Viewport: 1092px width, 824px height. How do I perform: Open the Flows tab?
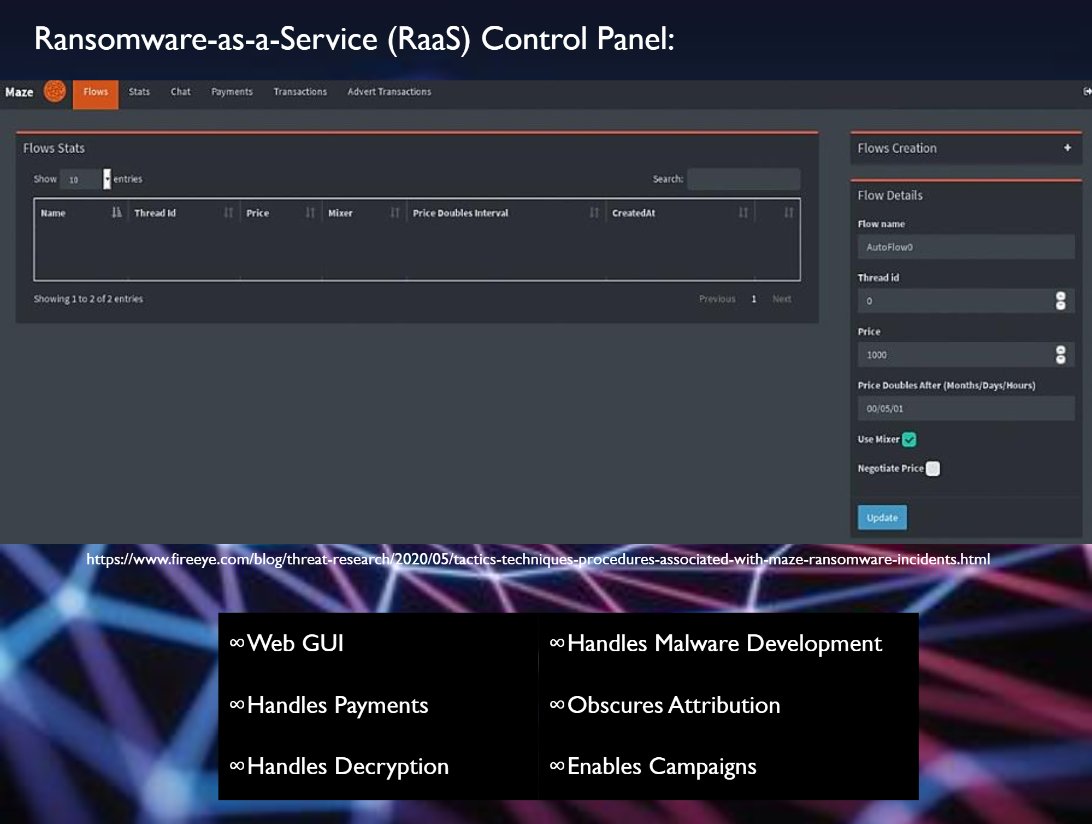coord(95,93)
